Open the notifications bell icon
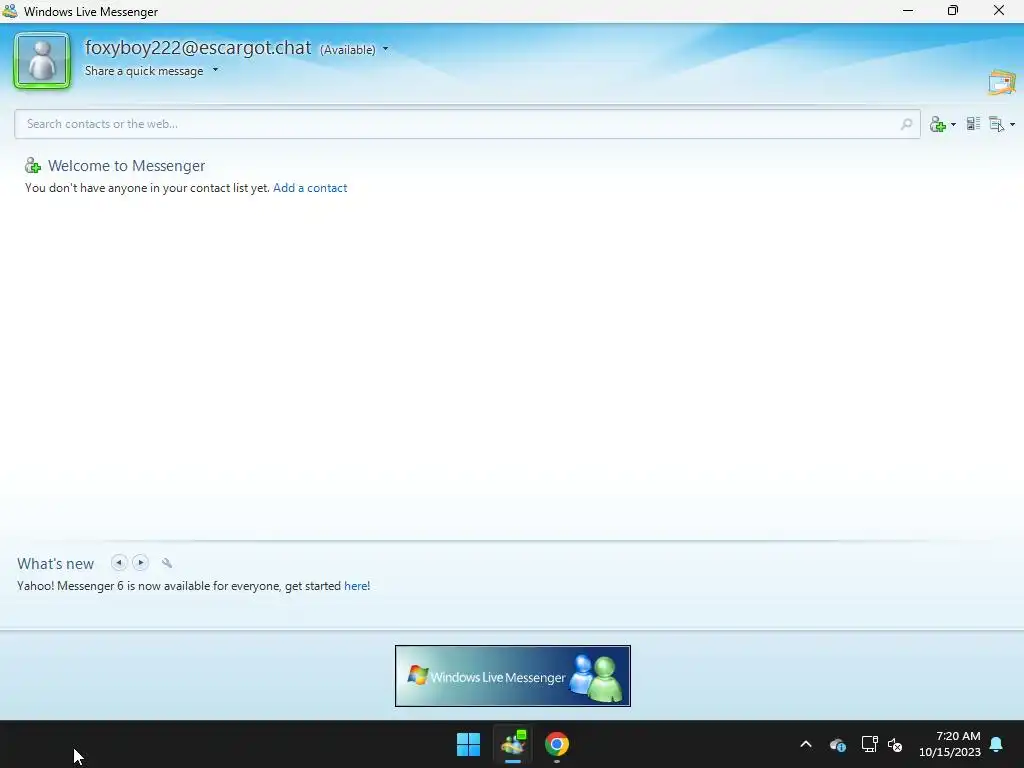The image size is (1024, 768). click(997, 744)
